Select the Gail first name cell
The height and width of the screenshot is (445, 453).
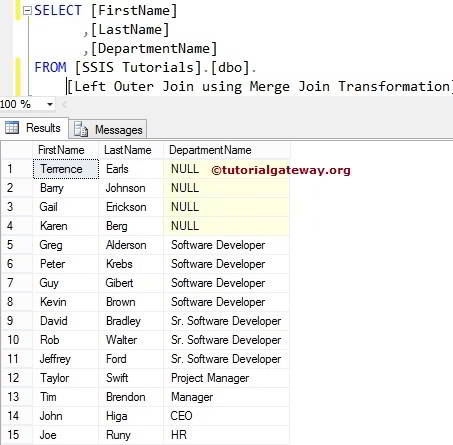(x=66, y=207)
